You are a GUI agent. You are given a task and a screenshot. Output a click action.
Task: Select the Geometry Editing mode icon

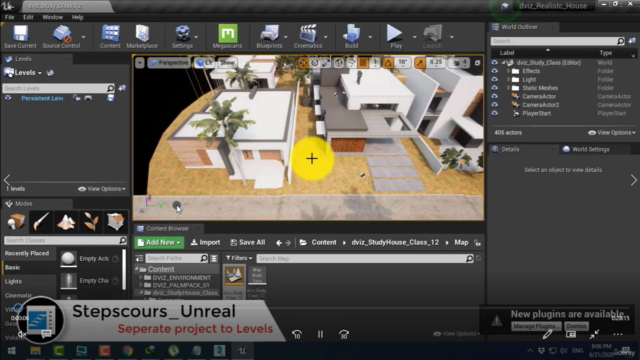116,221
